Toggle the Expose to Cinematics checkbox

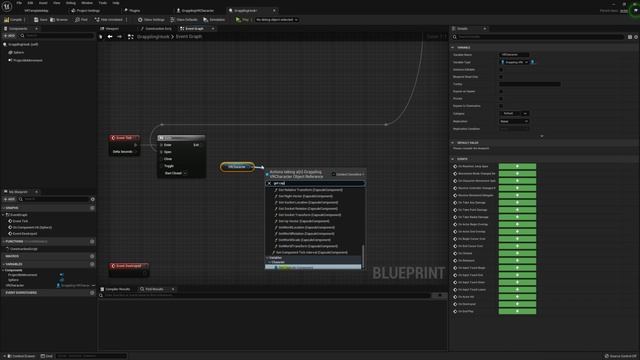point(501,106)
